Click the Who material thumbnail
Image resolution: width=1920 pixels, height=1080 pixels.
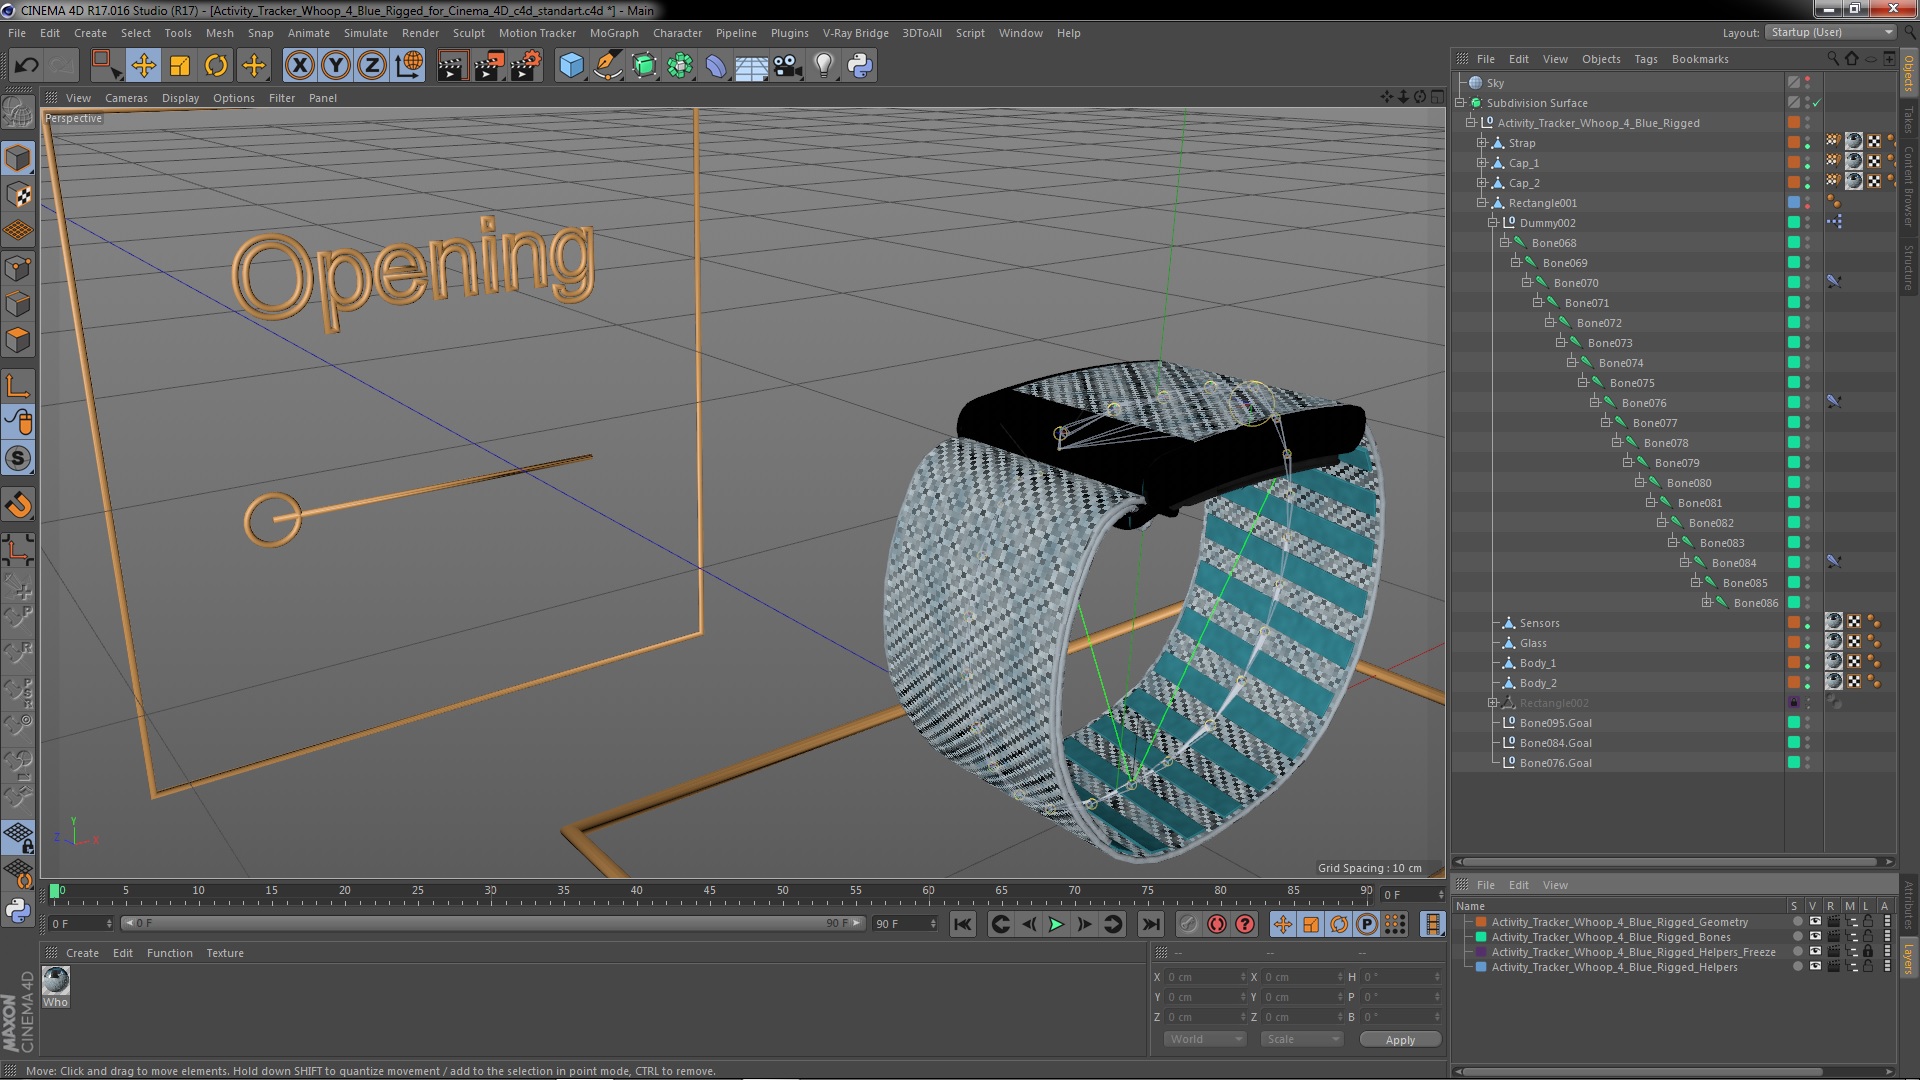tap(56, 981)
